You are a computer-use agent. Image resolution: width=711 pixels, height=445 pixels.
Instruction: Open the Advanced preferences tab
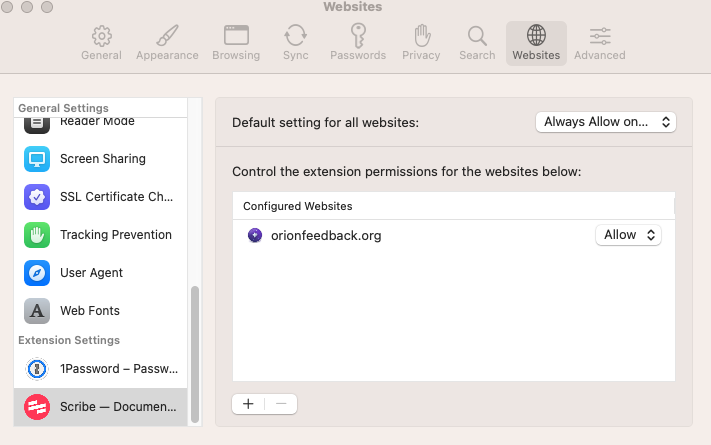click(x=600, y=43)
